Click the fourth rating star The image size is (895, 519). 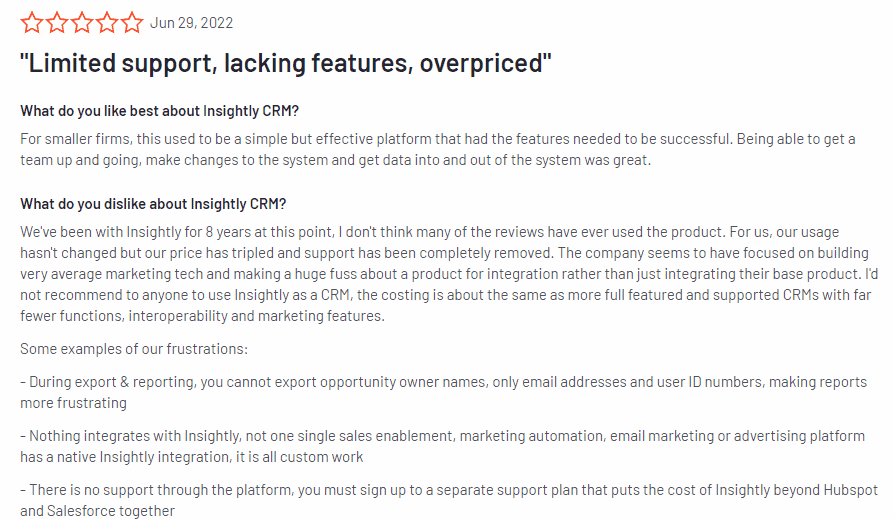pos(107,22)
